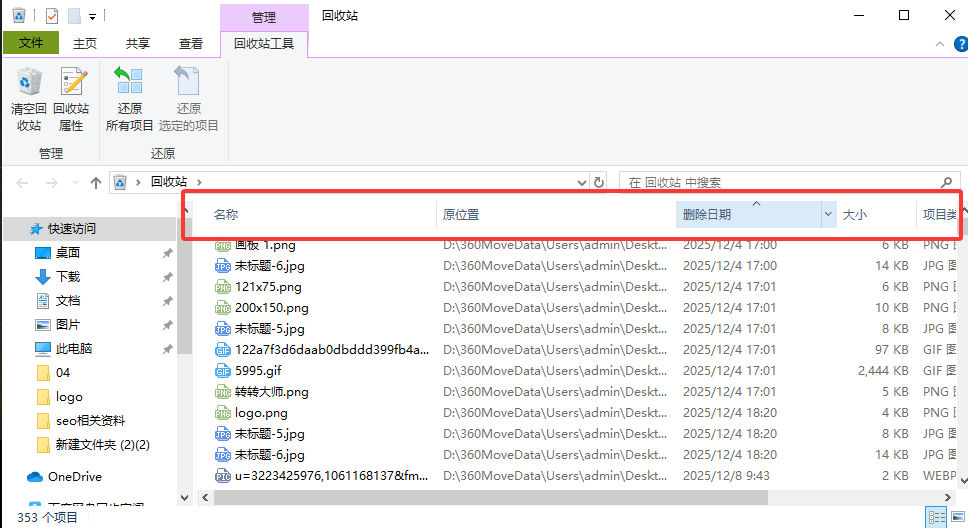
Task: Click the PNG icon beside logo.png
Action: point(223,413)
